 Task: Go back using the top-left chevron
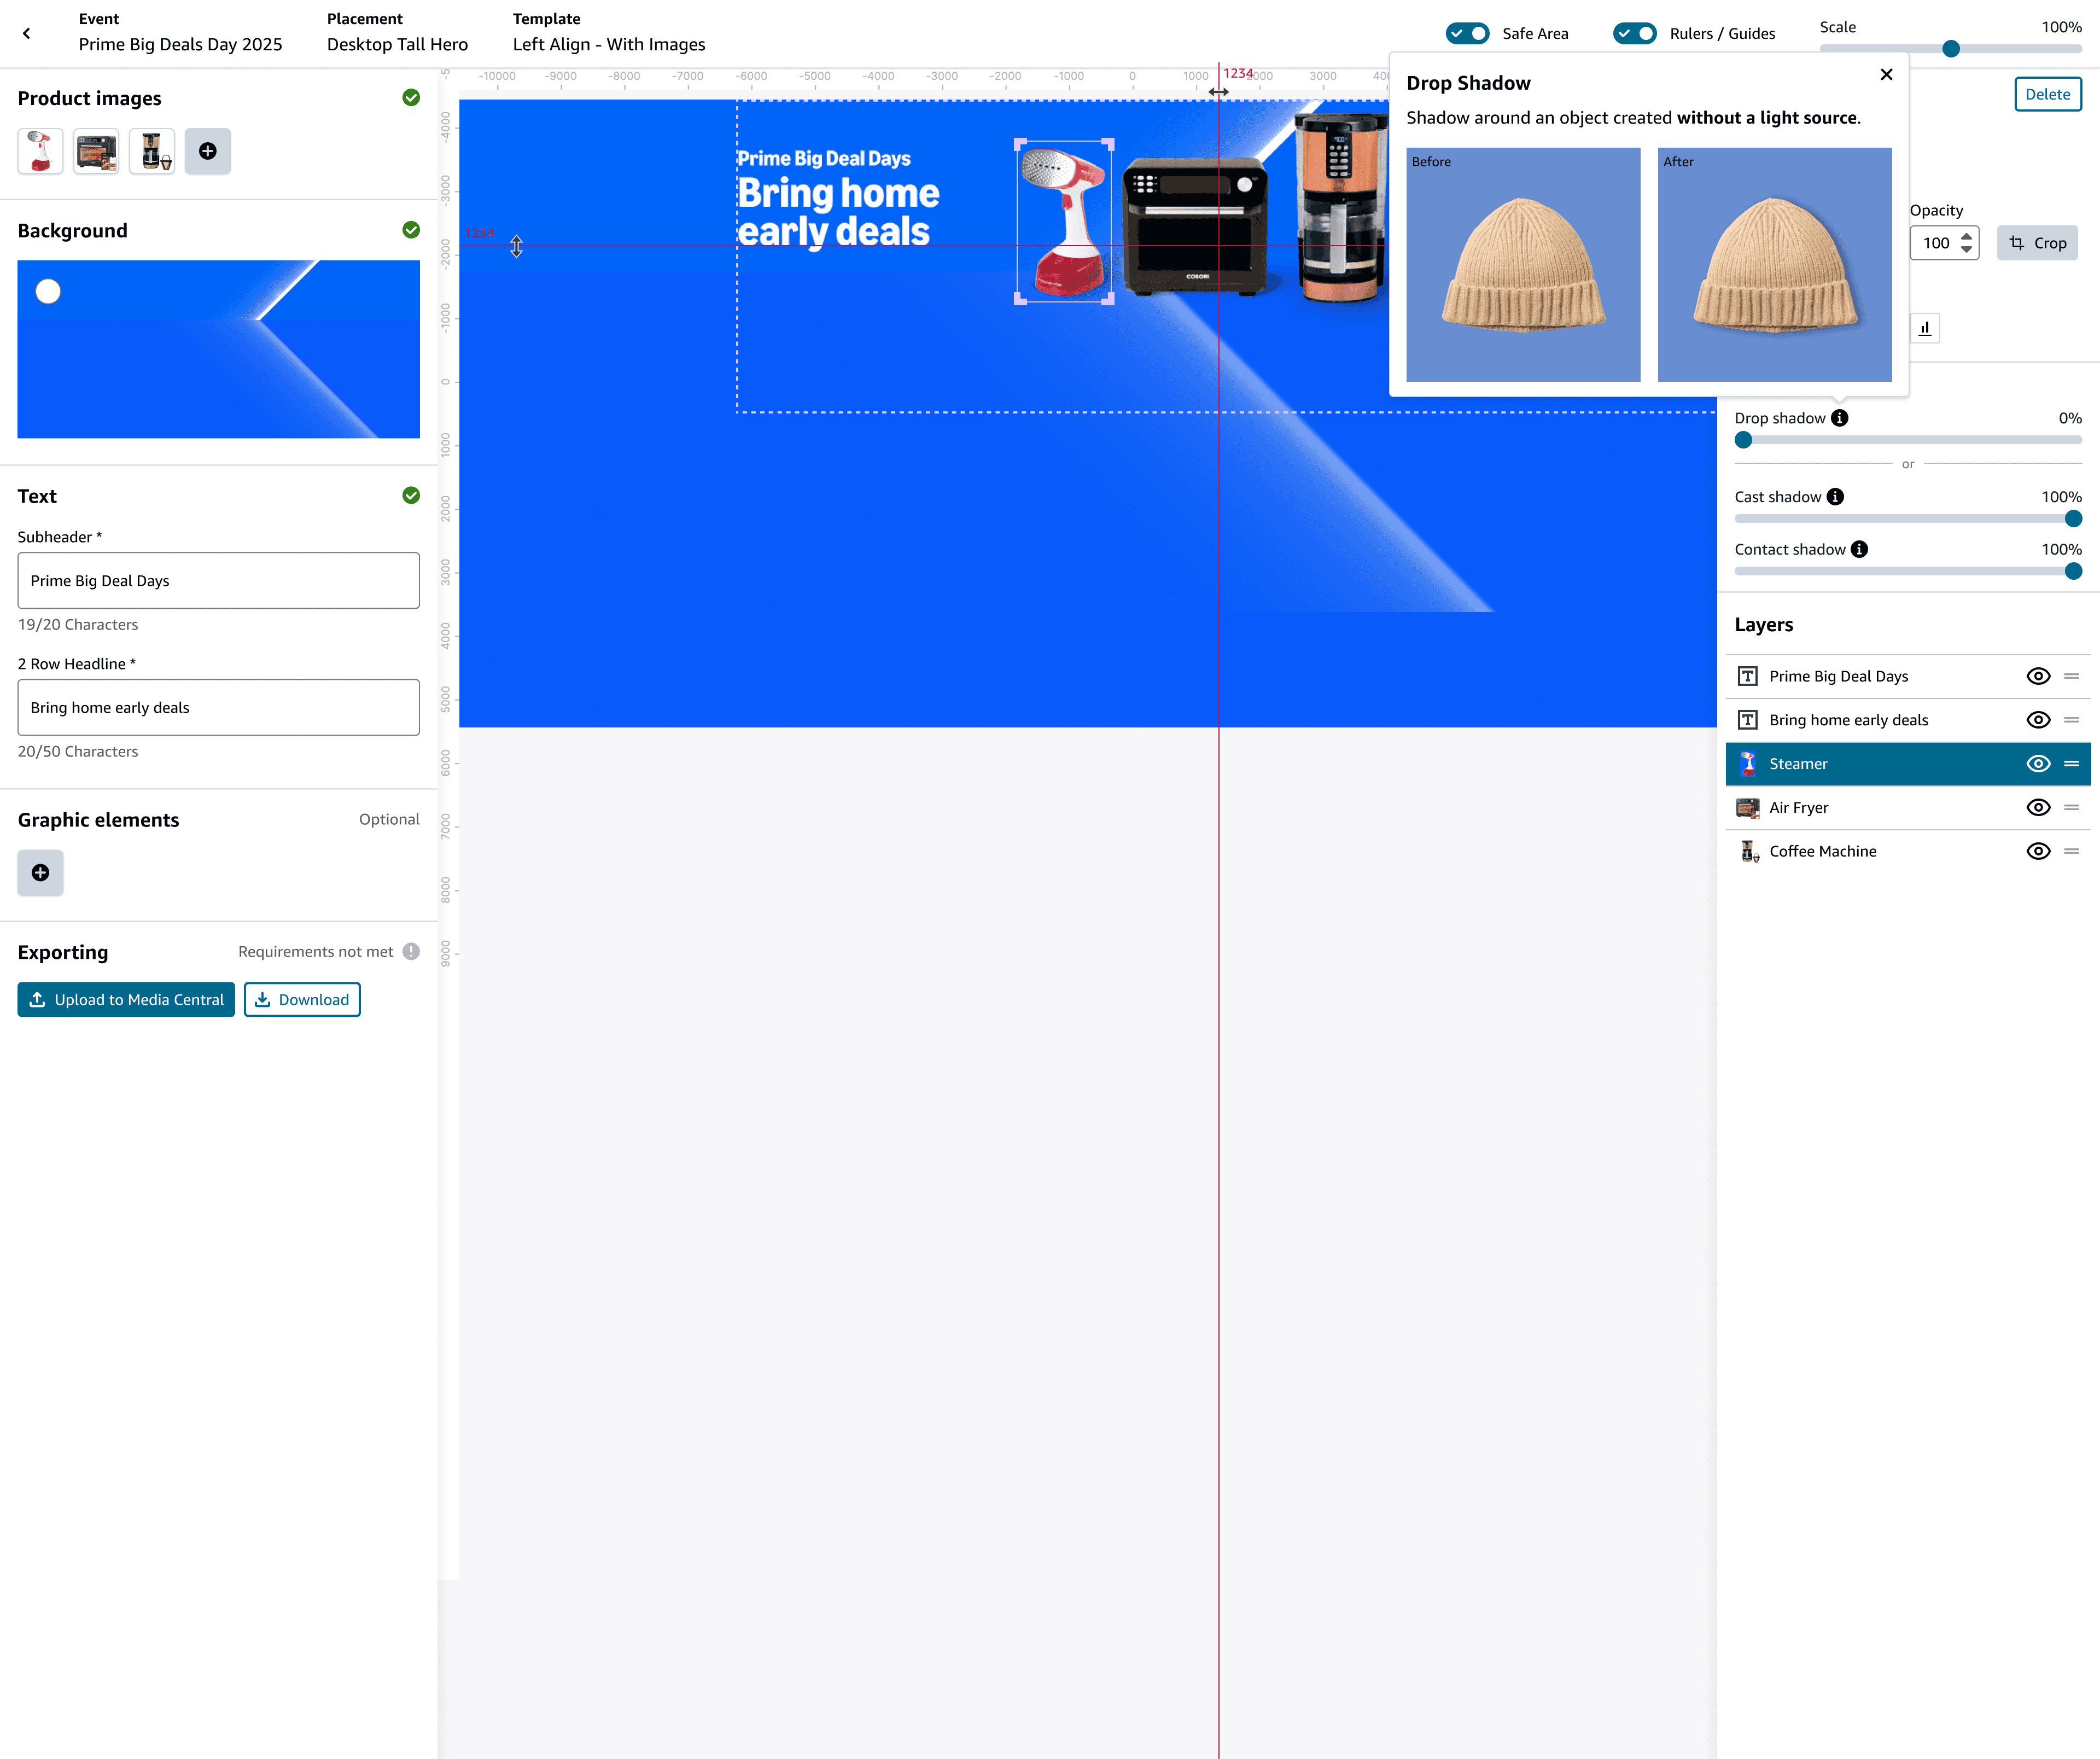pyautogui.click(x=27, y=33)
